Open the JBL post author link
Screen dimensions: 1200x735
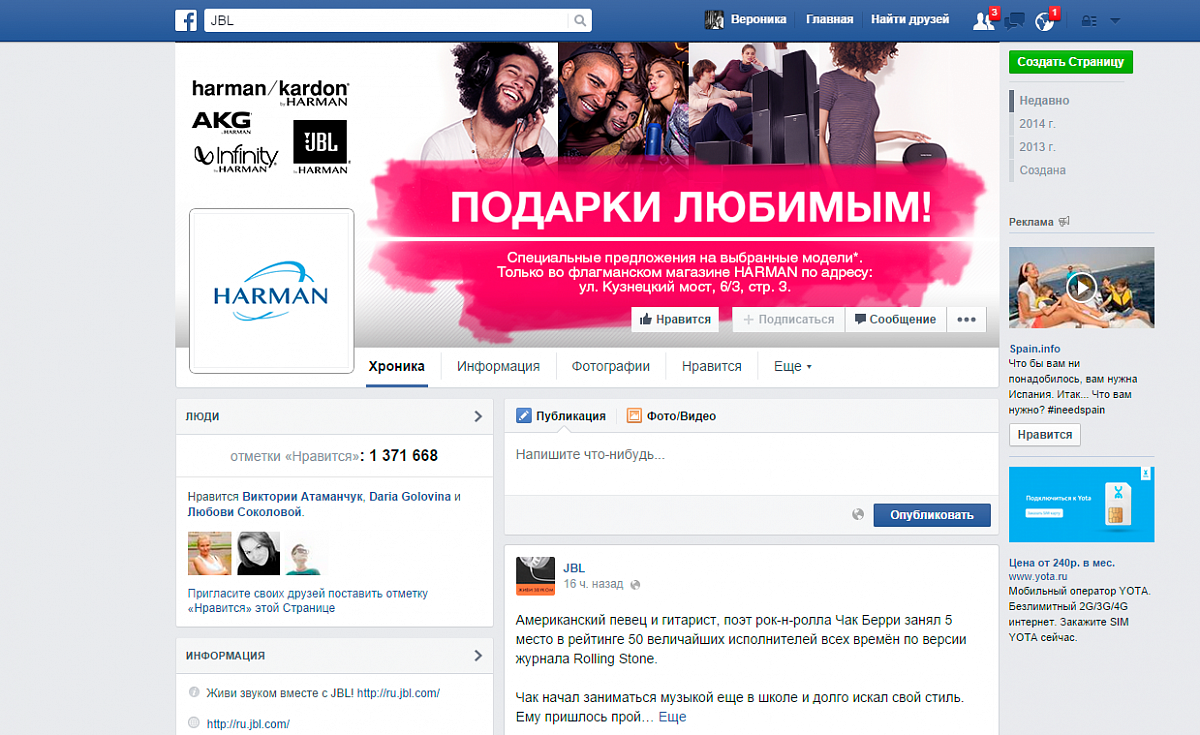pyautogui.click(x=574, y=568)
